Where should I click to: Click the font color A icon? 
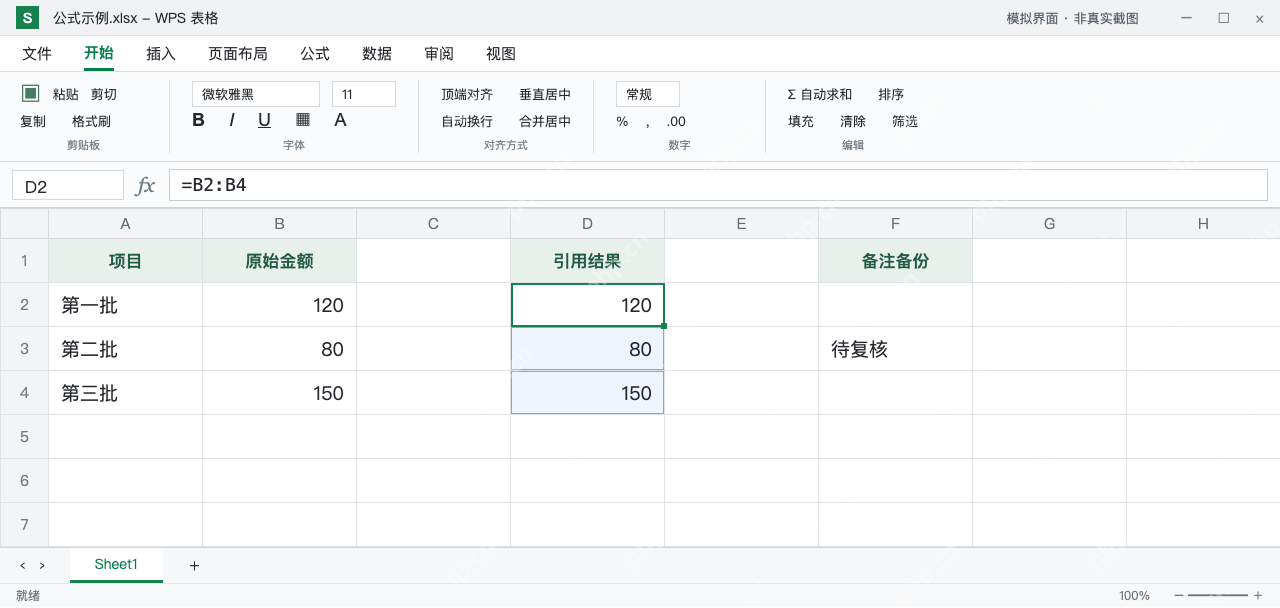pos(340,120)
